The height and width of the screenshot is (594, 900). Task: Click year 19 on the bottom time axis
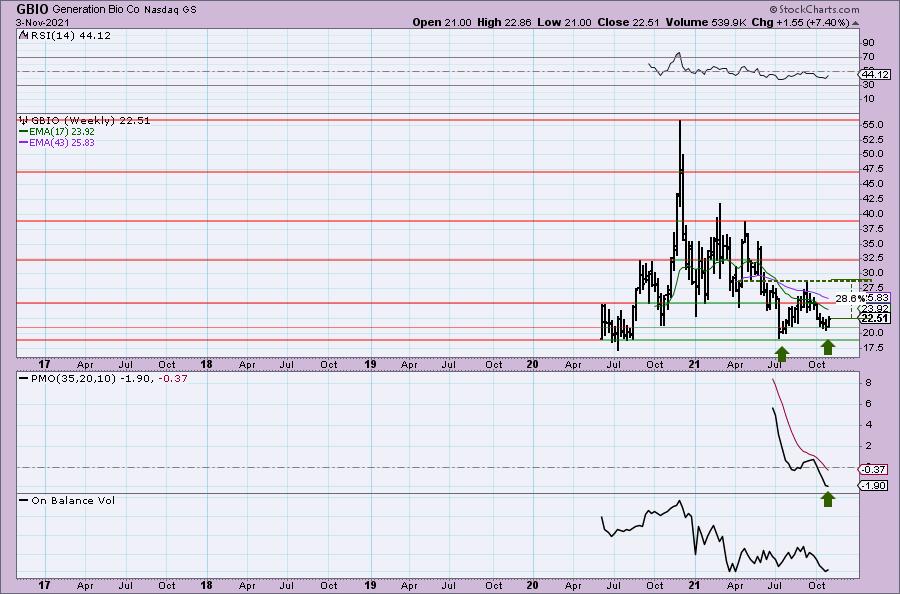click(x=370, y=585)
